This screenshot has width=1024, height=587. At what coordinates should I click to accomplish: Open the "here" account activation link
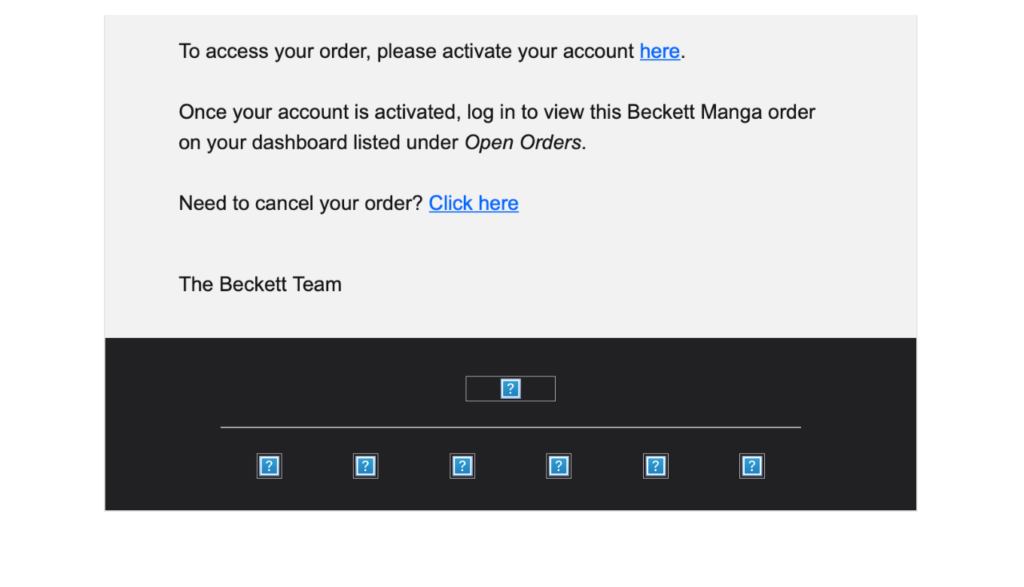coord(660,51)
